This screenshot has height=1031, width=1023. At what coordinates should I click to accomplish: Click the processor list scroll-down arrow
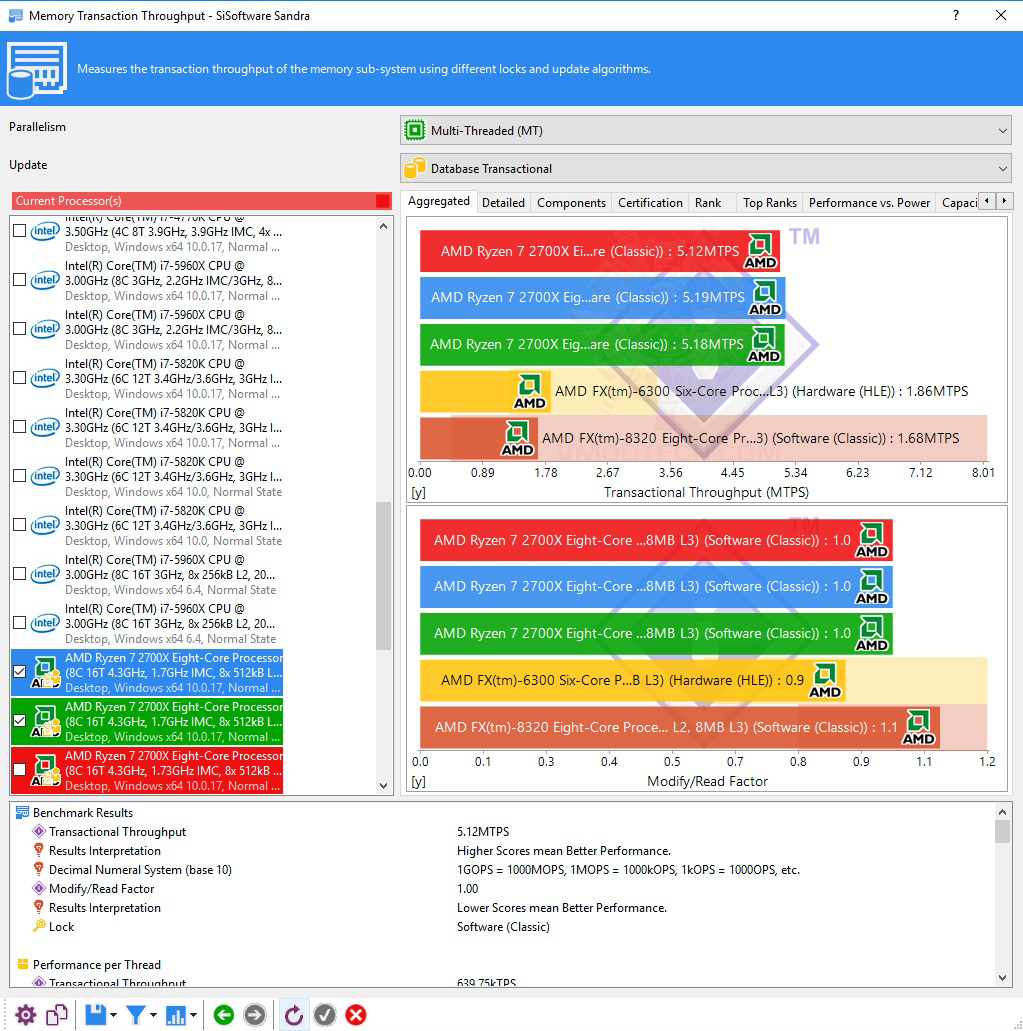click(383, 786)
